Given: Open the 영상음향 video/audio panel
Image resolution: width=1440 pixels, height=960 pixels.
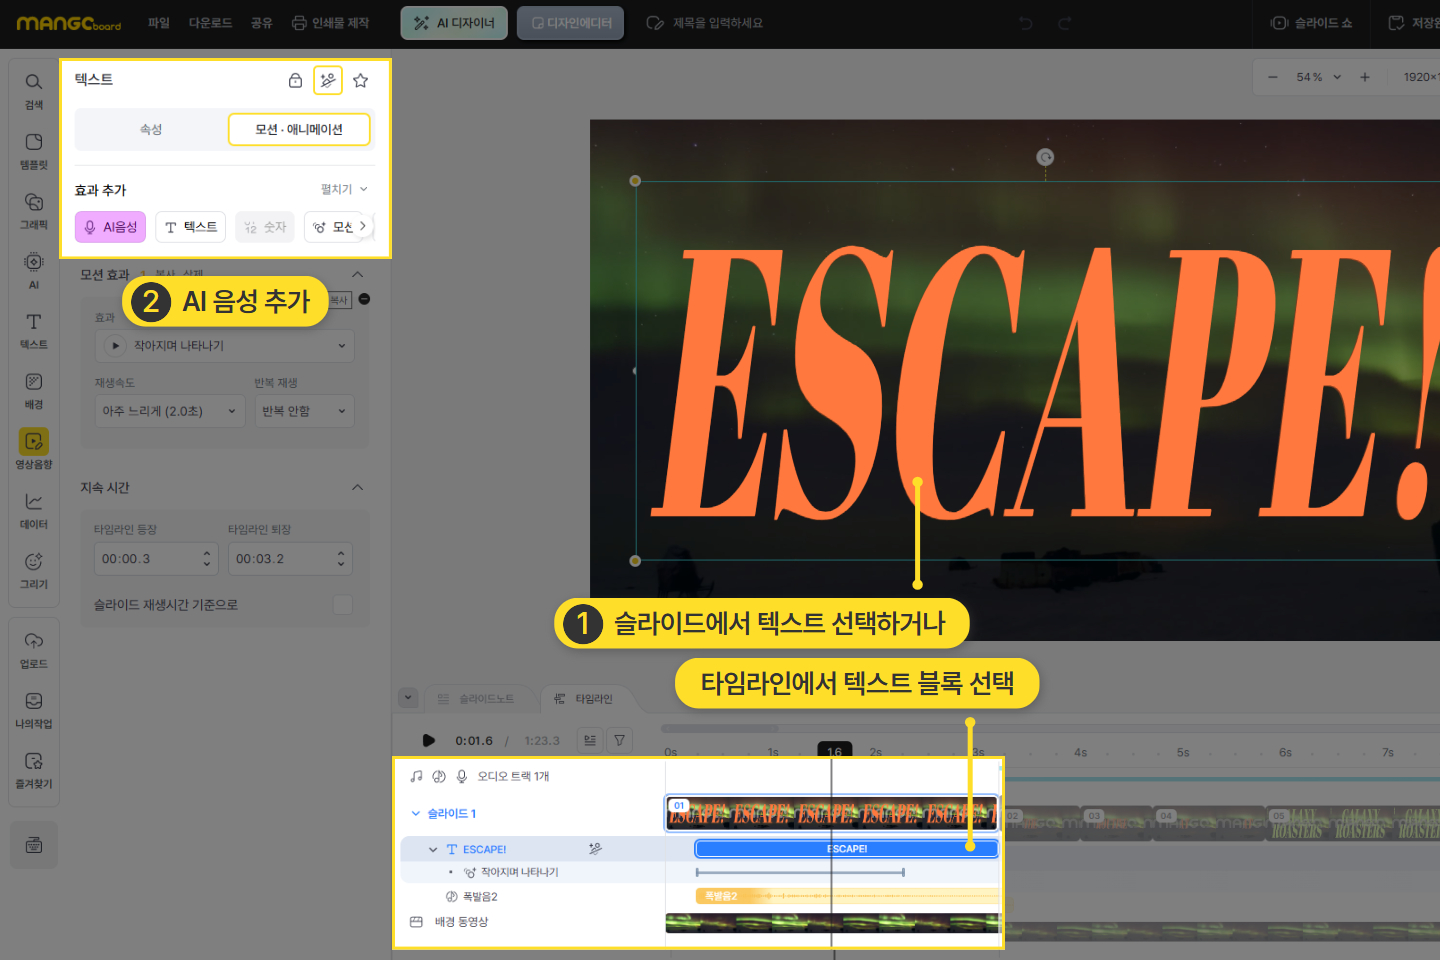Looking at the screenshot, I should click(x=33, y=449).
